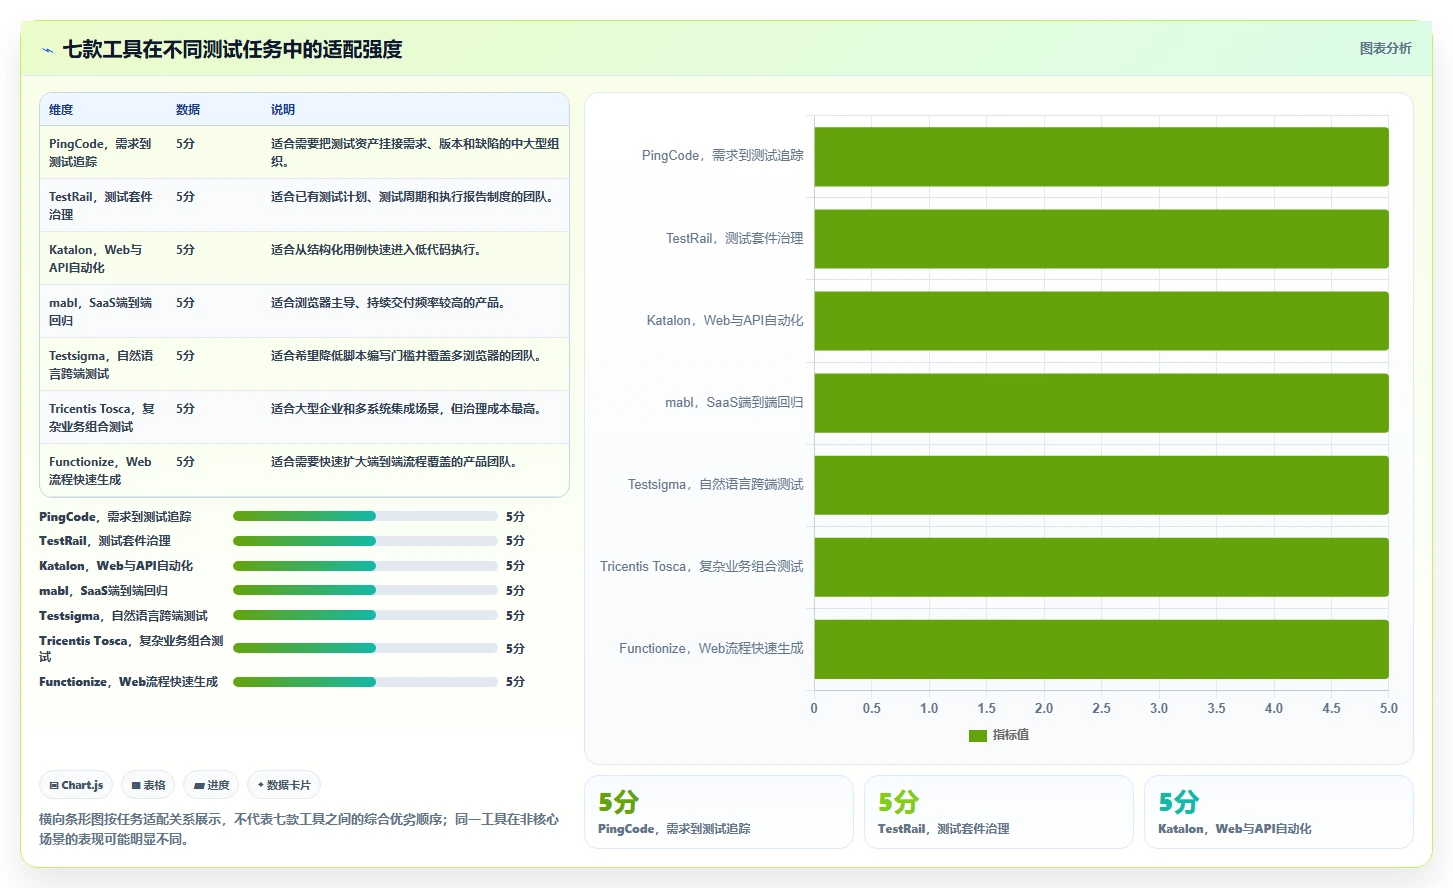
Task: Click the green 指标值 legend swatch
Action: (x=977, y=735)
